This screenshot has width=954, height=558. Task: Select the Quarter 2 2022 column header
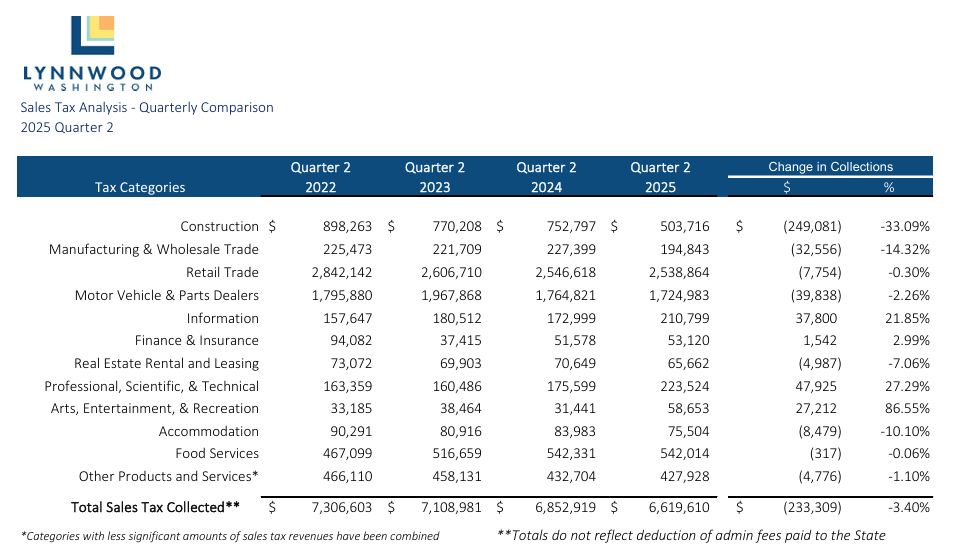coord(320,177)
